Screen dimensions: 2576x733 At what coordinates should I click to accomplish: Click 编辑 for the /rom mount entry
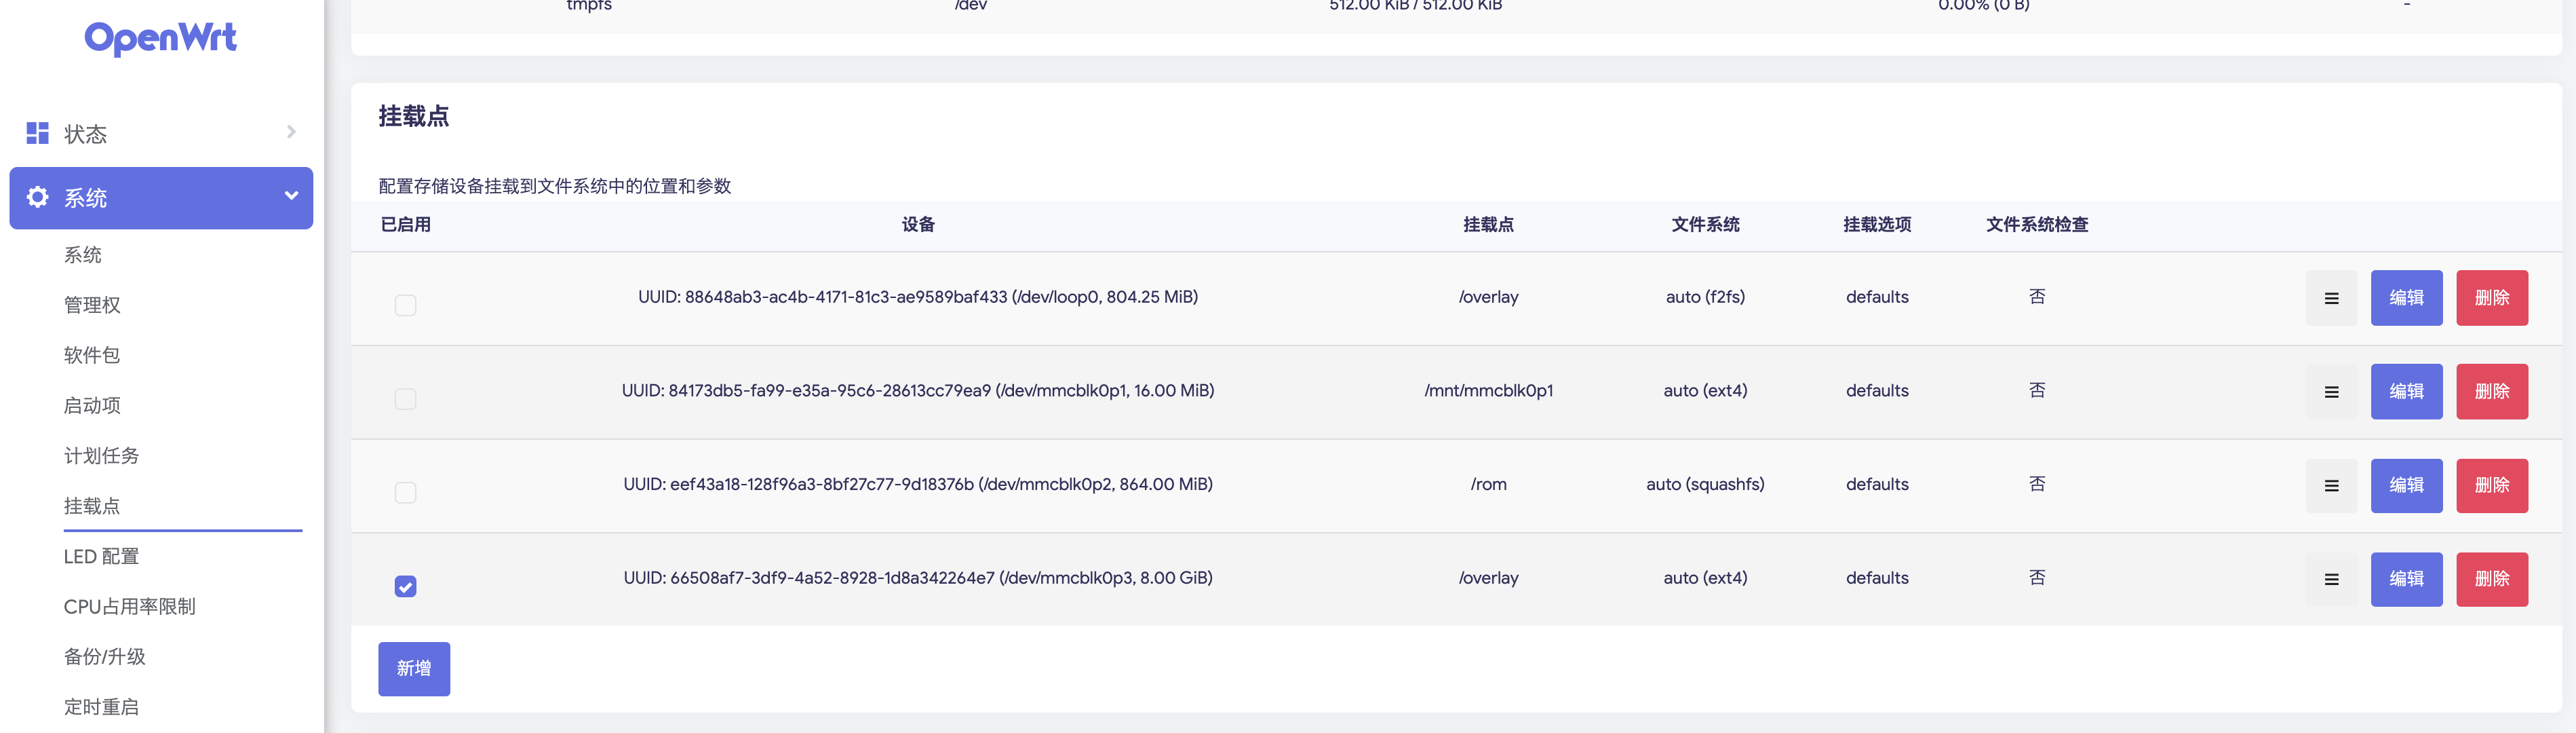(x=2406, y=485)
